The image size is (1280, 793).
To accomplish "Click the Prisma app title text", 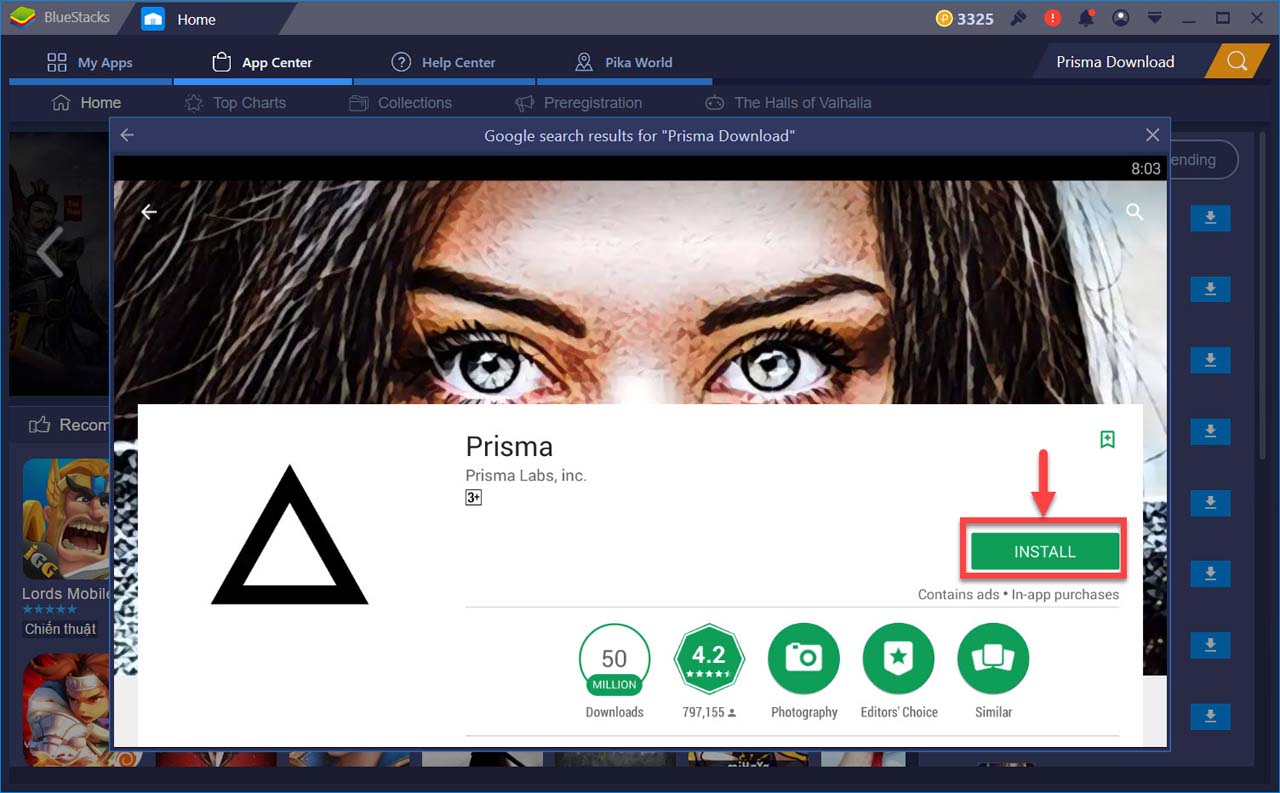I will click(x=509, y=446).
